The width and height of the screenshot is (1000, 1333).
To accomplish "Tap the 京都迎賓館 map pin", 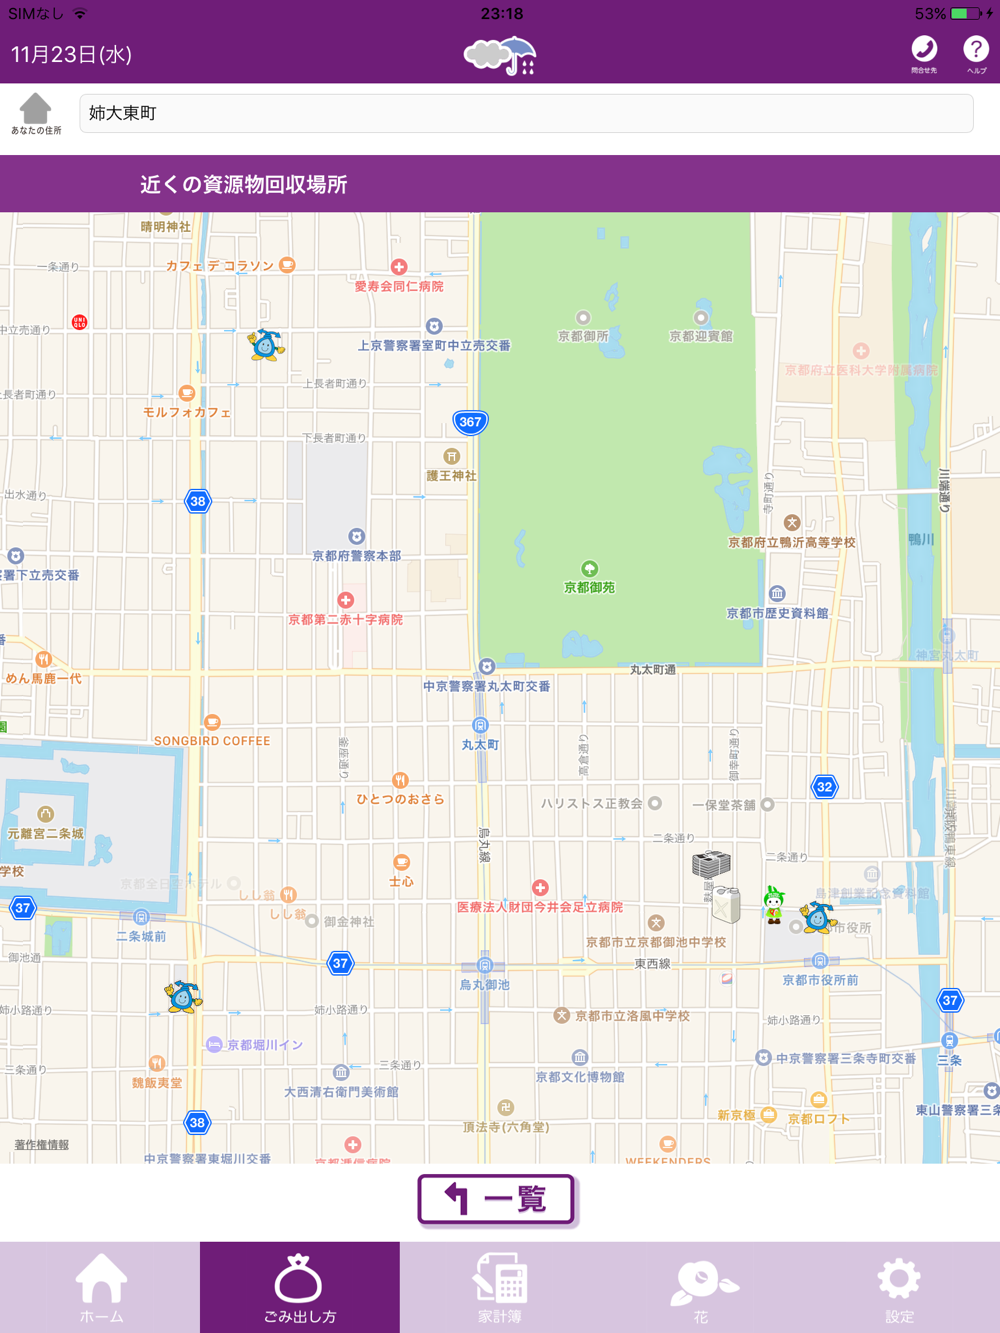I will click(x=701, y=318).
